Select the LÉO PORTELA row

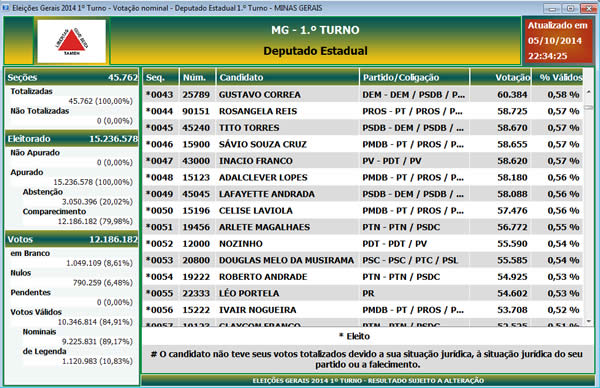363,293
